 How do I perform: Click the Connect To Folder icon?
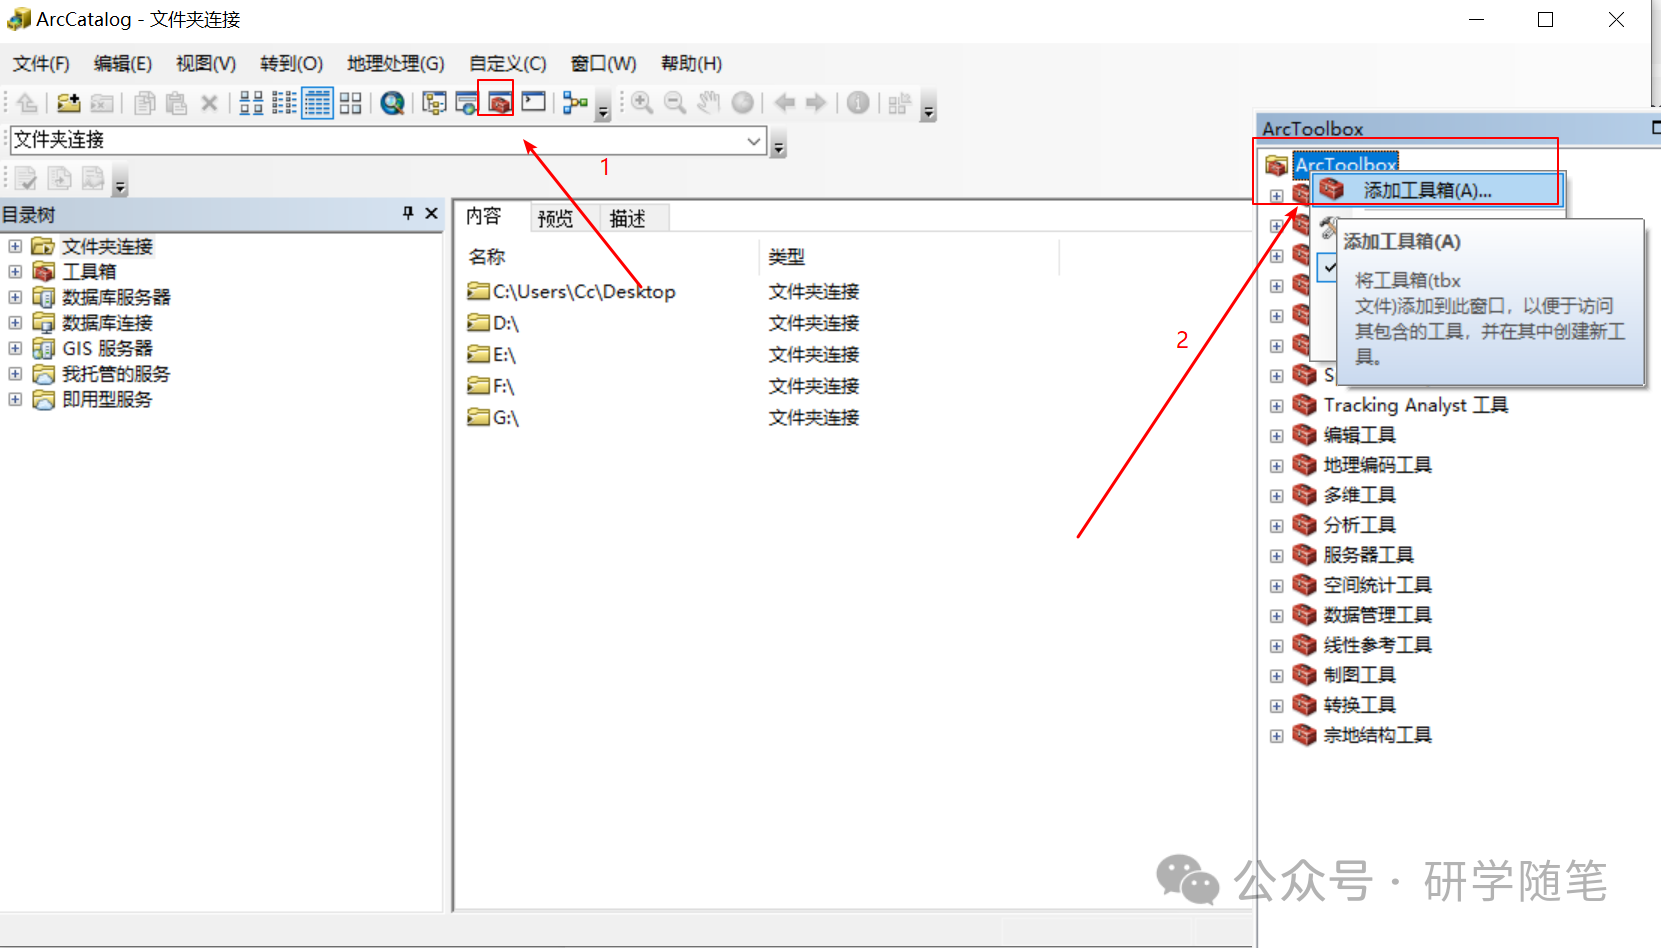pyautogui.click(x=68, y=102)
